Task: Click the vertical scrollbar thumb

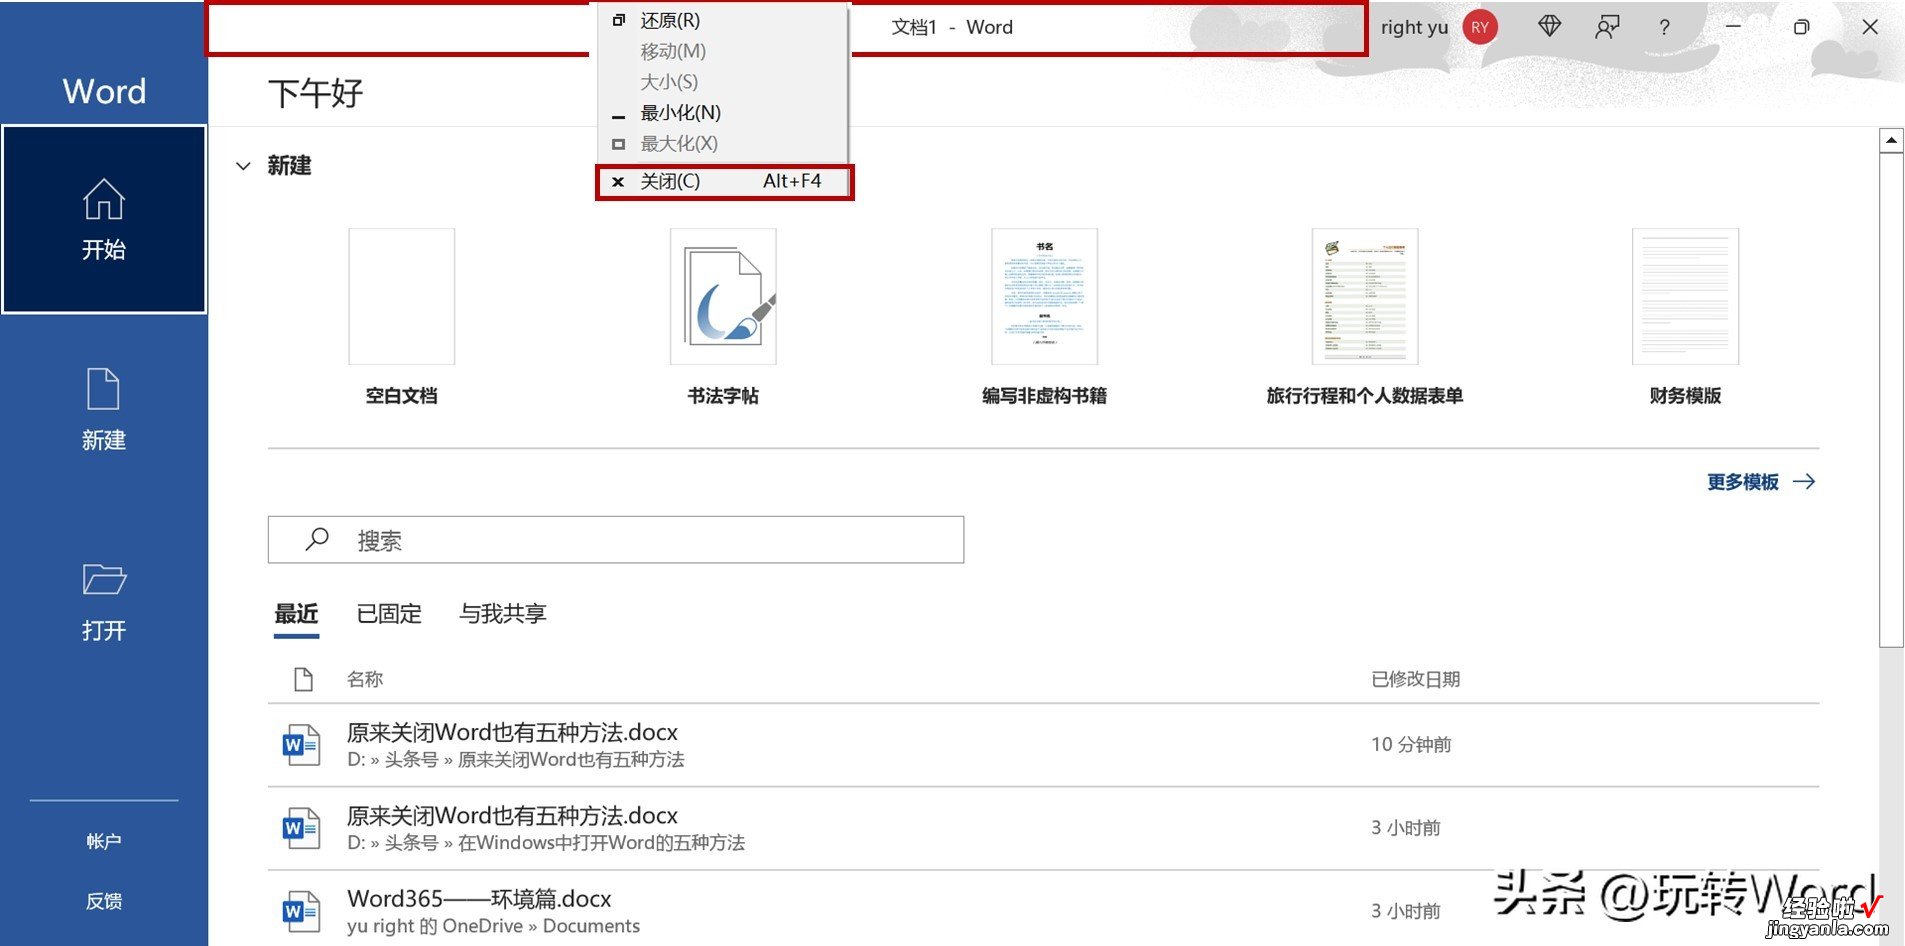Action: click(x=1891, y=400)
